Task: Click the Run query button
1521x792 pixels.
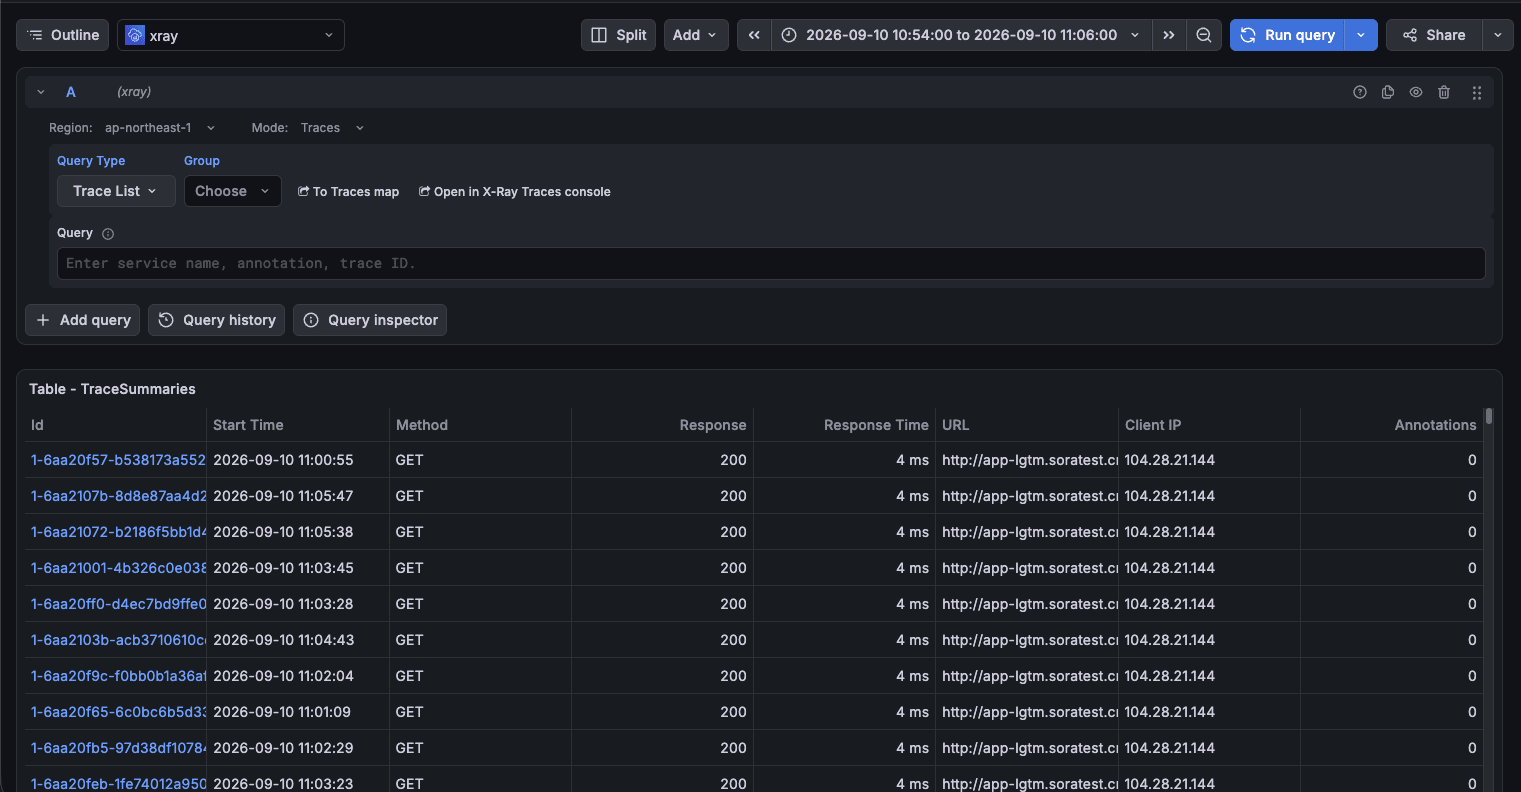Action: pos(1288,35)
